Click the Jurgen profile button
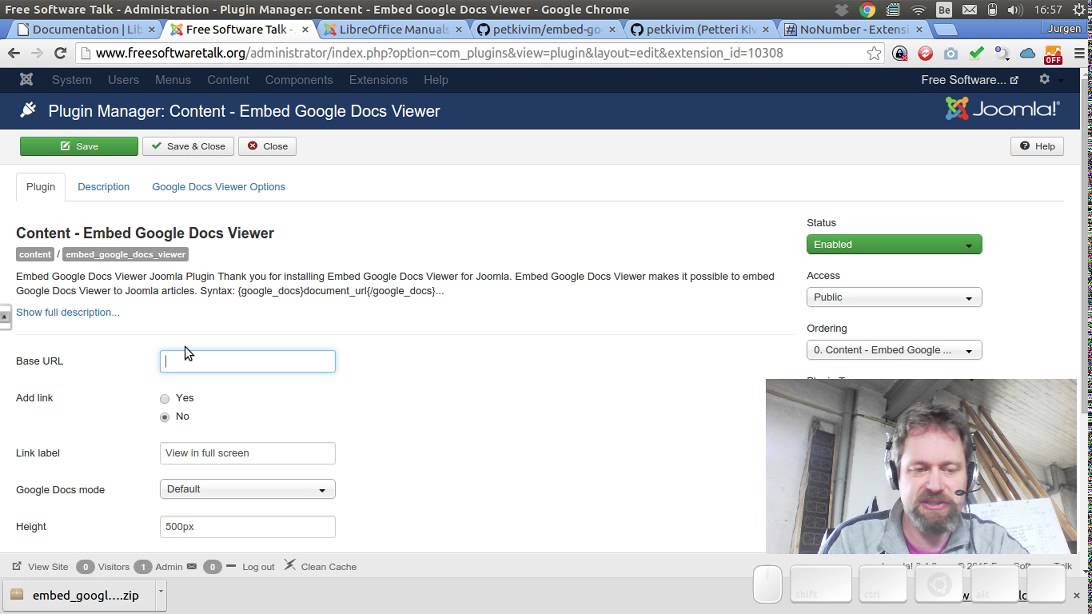This screenshot has width=1092, height=614. [x=1063, y=29]
